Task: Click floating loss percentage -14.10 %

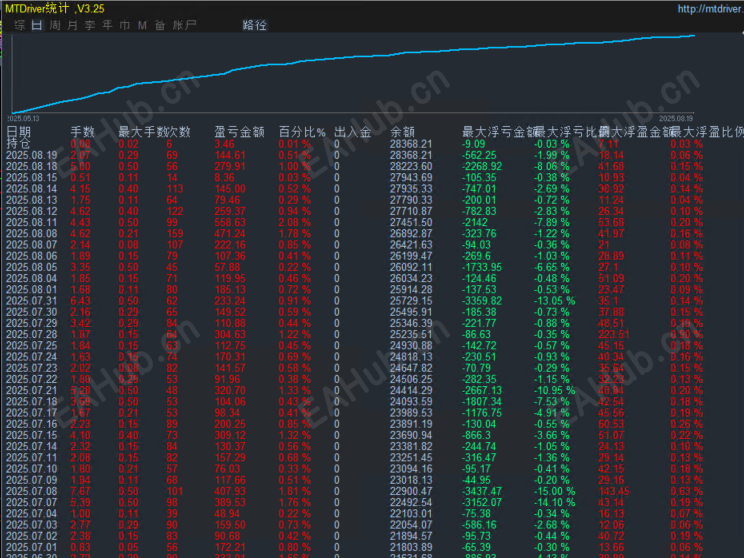Action: (x=554, y=502)
